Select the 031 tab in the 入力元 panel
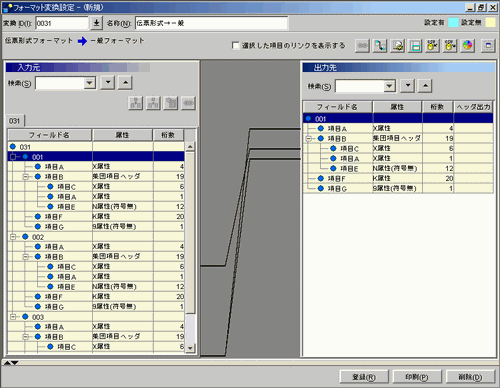Screen dimensions: 500x388 tap(14, 121)
